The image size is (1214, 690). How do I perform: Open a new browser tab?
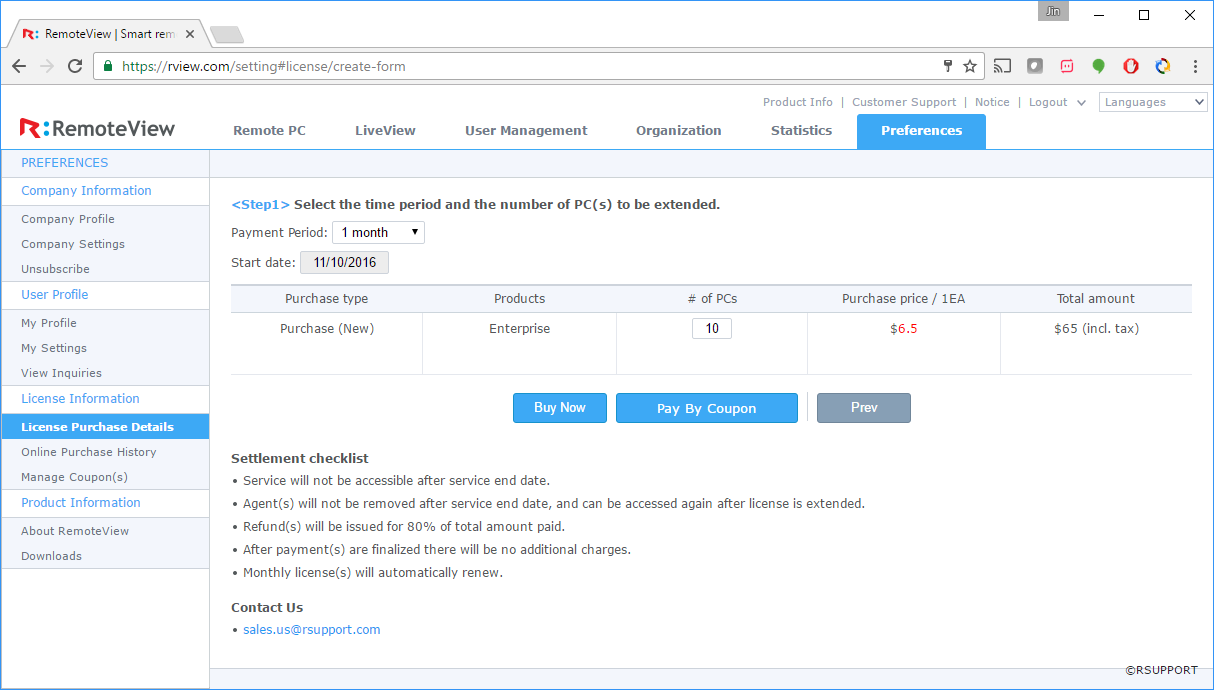pyautogui.click(x=227, y=35)
